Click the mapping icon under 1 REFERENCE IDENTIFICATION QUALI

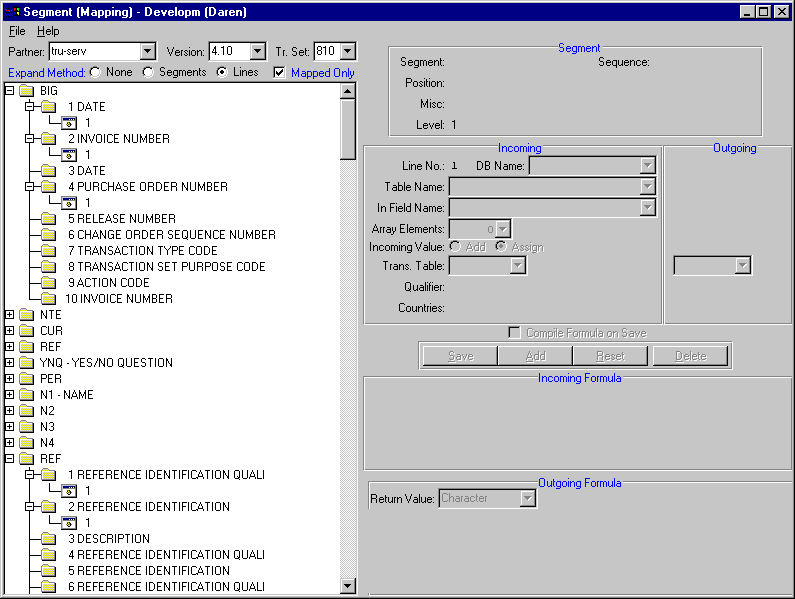[x=69, y=491]
